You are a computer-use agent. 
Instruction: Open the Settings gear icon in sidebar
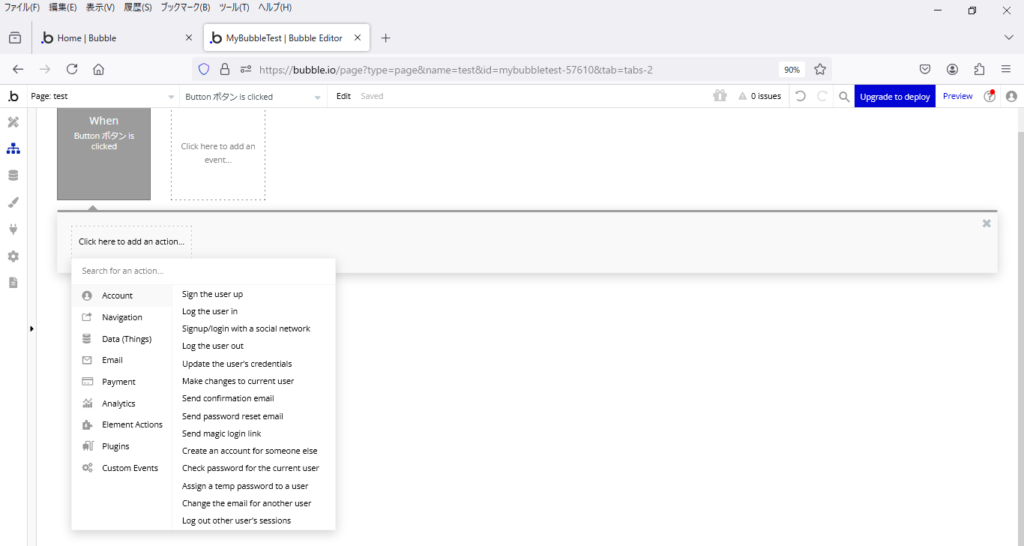[x=13, y=256]
